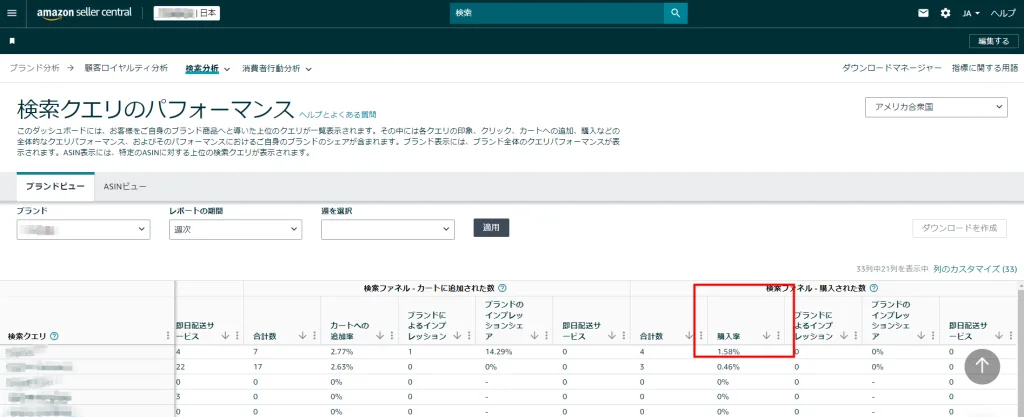The image size is (1024, 417).
Task: Click the 適用 button
Action: pyautogui.click(x=491, y=228)
